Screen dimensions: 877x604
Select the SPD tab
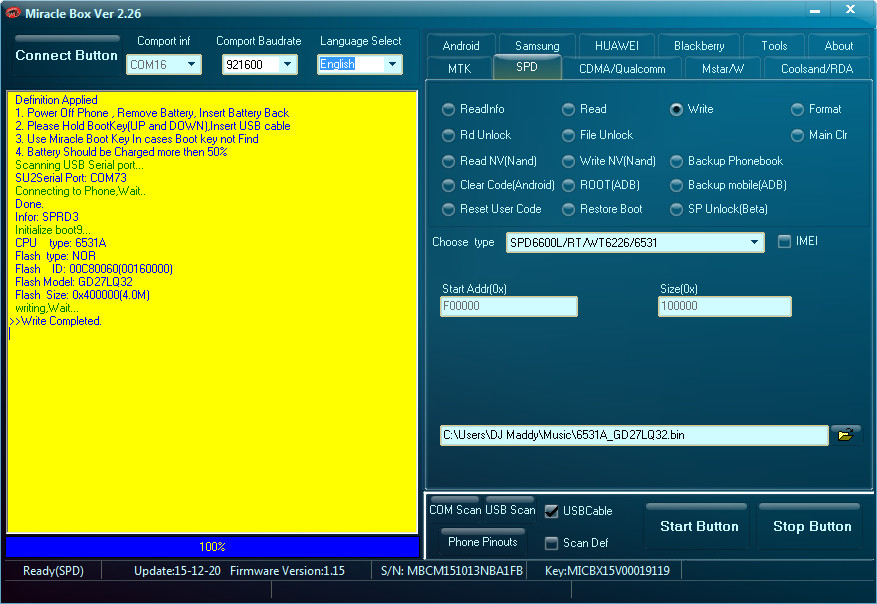click(527, 67)
